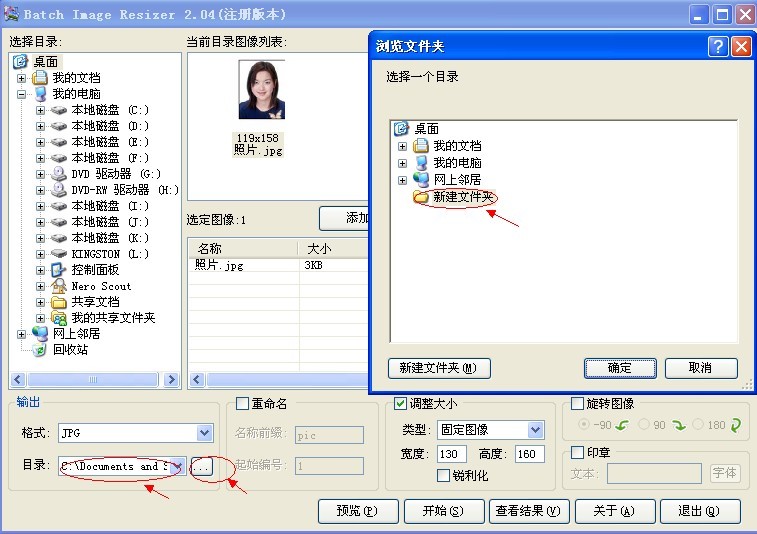Expand 我的文档 node in left tree

coord(21,78)
